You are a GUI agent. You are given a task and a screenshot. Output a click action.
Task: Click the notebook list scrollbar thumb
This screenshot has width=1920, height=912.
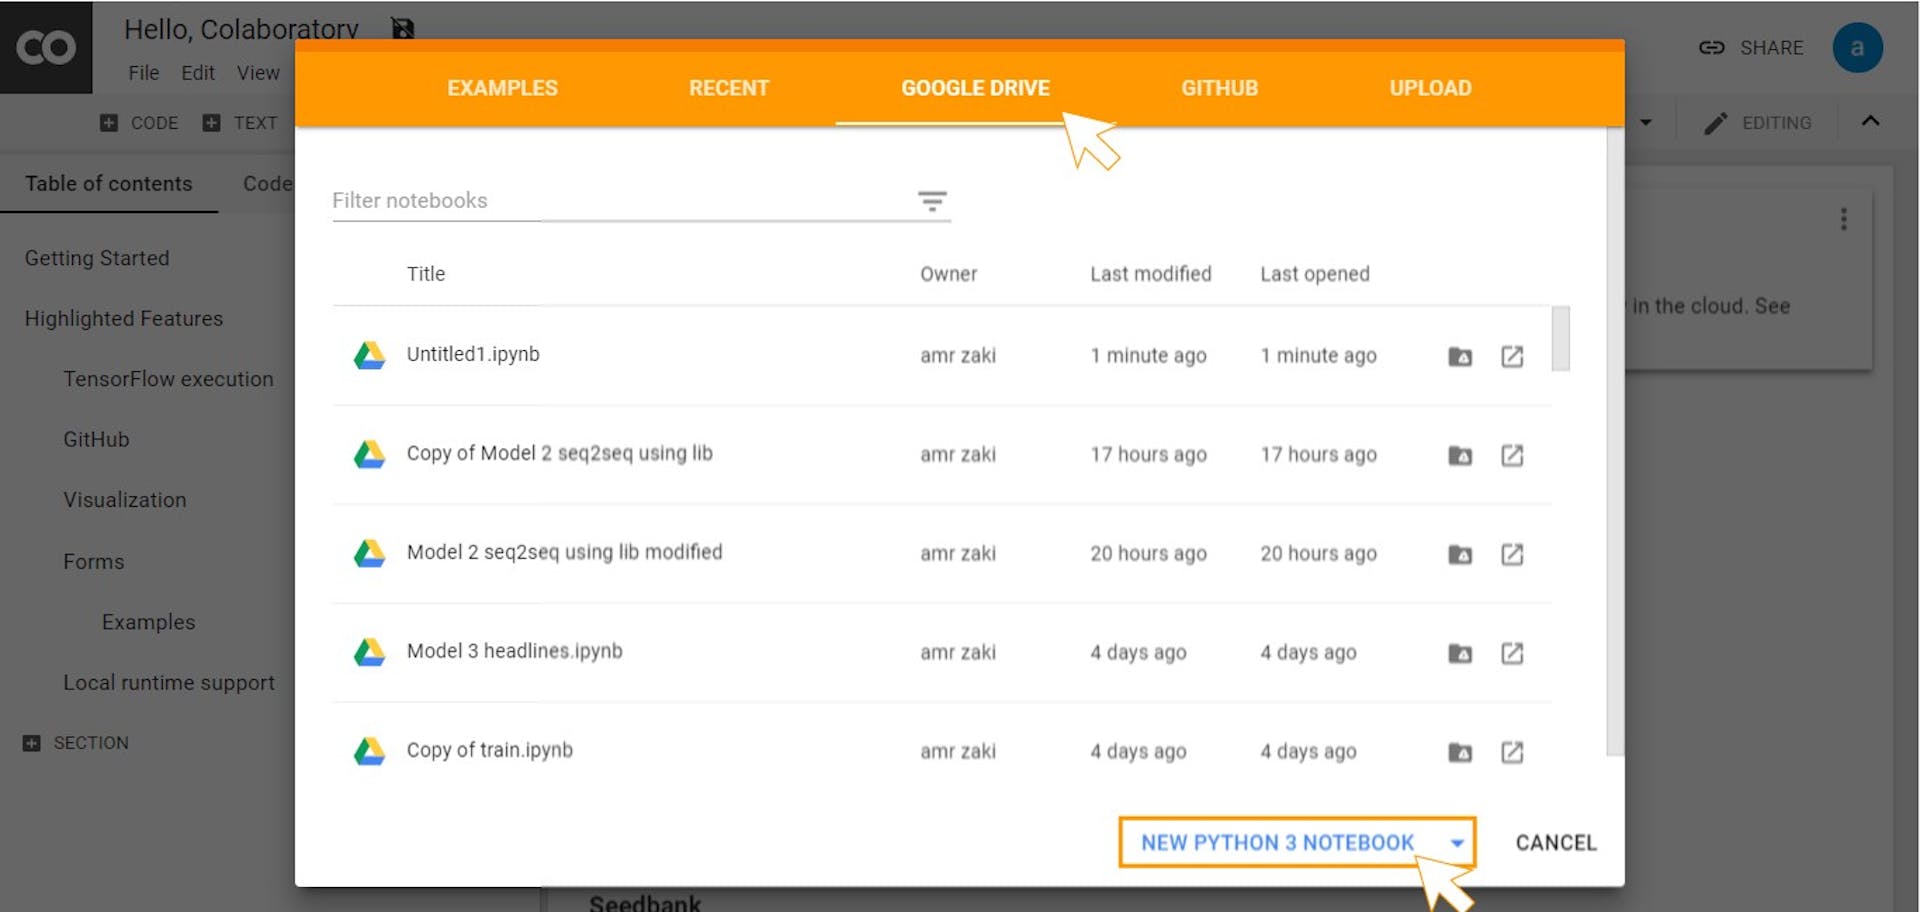coord(1560,339)
